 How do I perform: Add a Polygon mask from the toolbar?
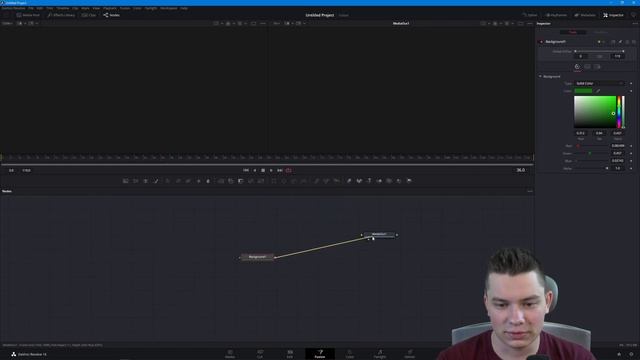[x=294, y=181]
